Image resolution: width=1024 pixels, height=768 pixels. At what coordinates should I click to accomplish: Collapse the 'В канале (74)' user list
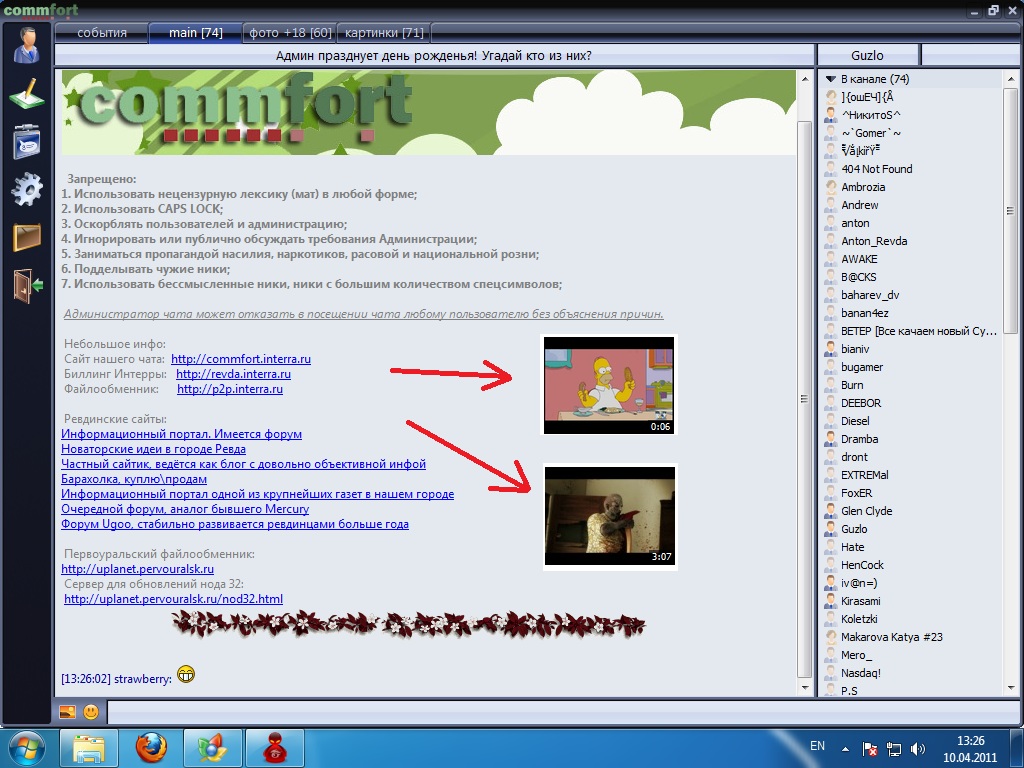[x=830, y=79]
